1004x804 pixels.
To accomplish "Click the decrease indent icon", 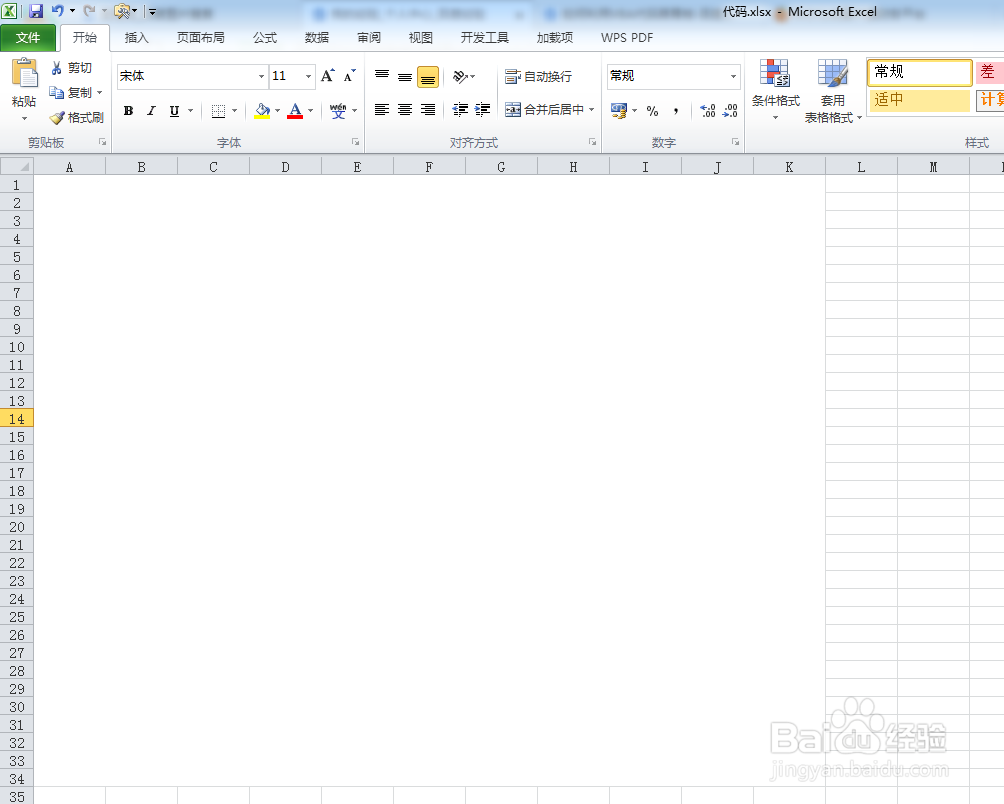I will coord(460,110).
